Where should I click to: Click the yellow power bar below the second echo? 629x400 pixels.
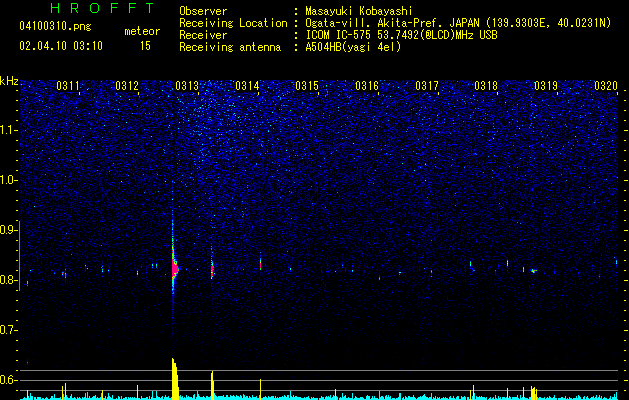[212, 386]
